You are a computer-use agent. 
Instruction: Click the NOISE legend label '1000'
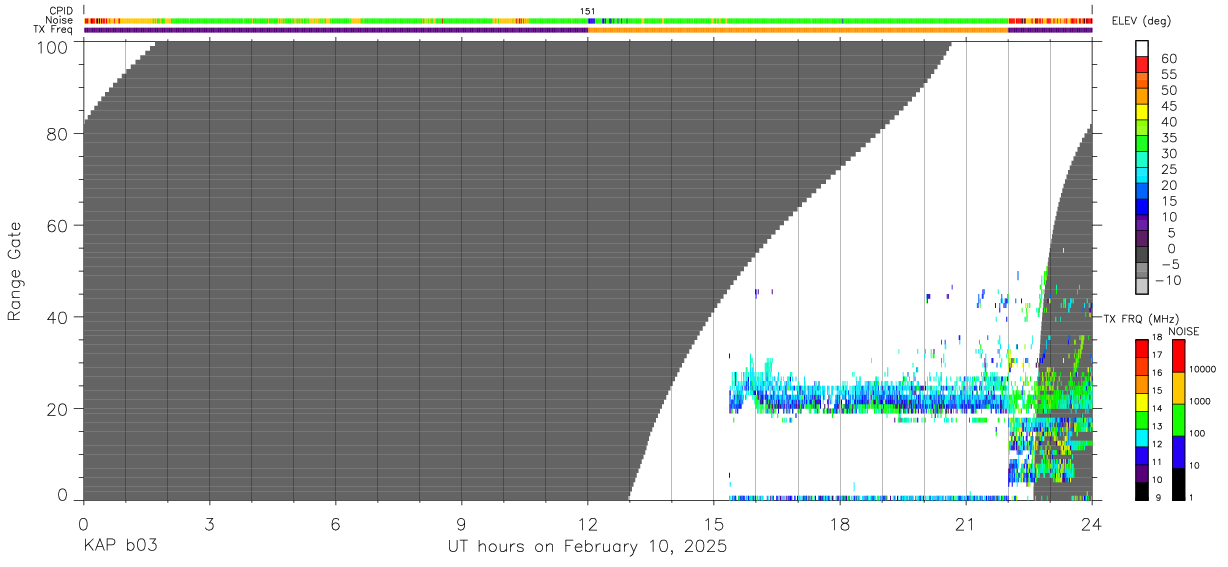[1201, 402]
